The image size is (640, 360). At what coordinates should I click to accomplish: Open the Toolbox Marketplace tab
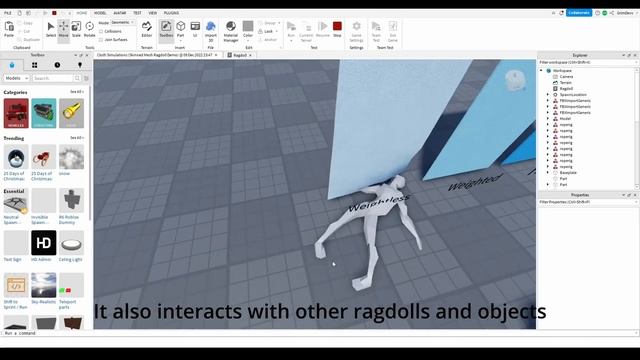tap(12, 65)
